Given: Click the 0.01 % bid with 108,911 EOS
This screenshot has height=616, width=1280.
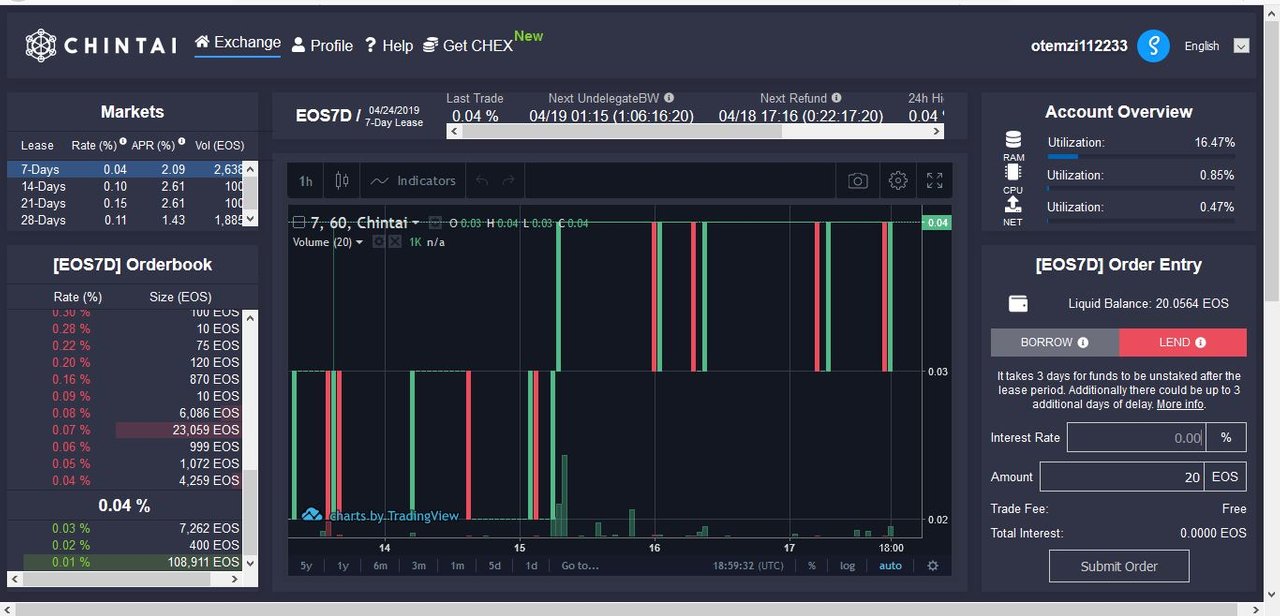Looking at the screenshot, I should pos(126,562).
